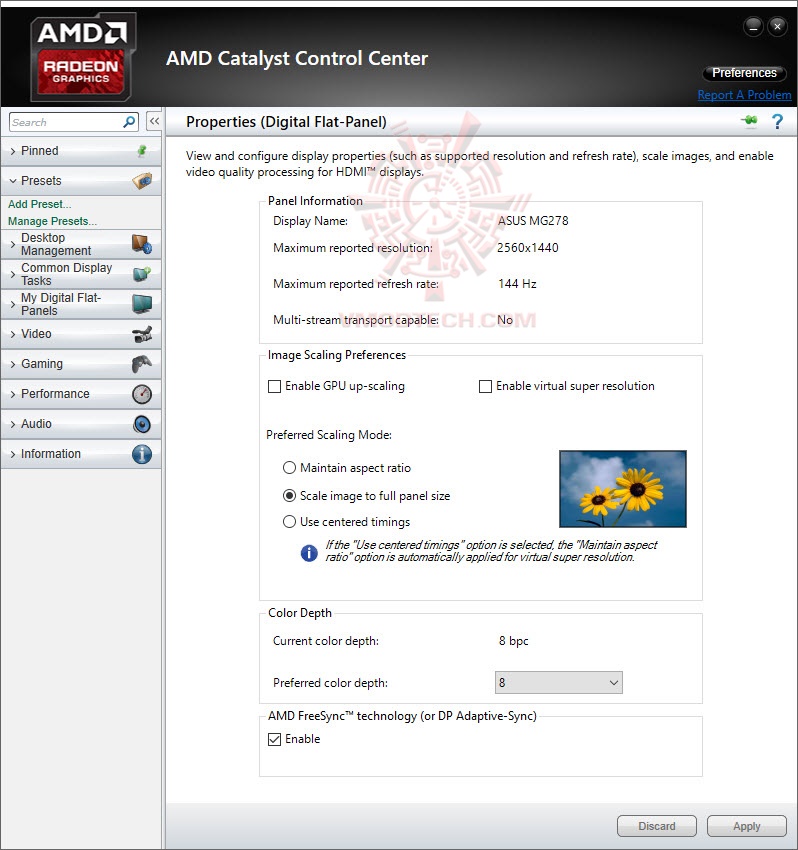Click the Apply button
The width and height of the screenshot is (798, 850).
click(x=746, y=826)
